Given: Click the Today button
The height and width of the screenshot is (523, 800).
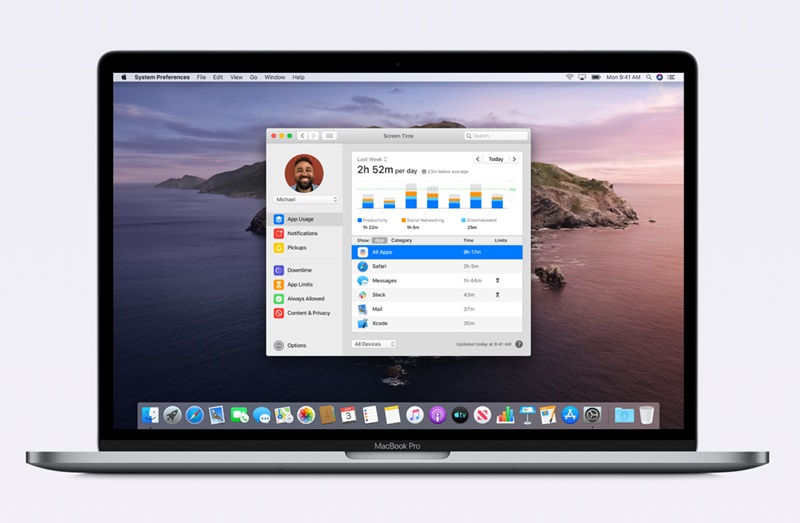Looking at the screenshot, I should tap(495, 159).
